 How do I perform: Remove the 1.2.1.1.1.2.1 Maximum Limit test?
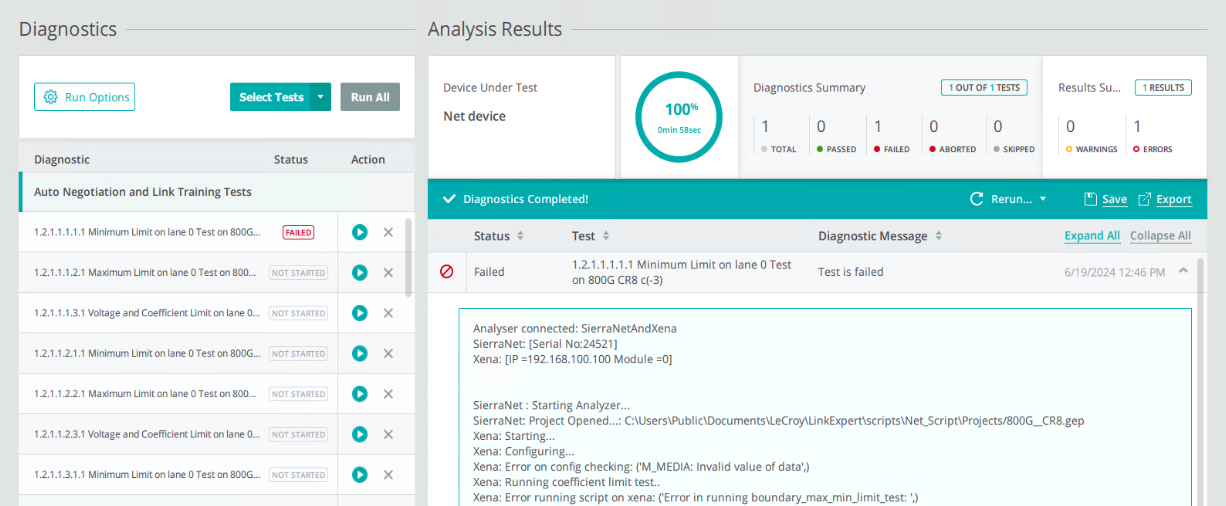(x=388, y=273)
